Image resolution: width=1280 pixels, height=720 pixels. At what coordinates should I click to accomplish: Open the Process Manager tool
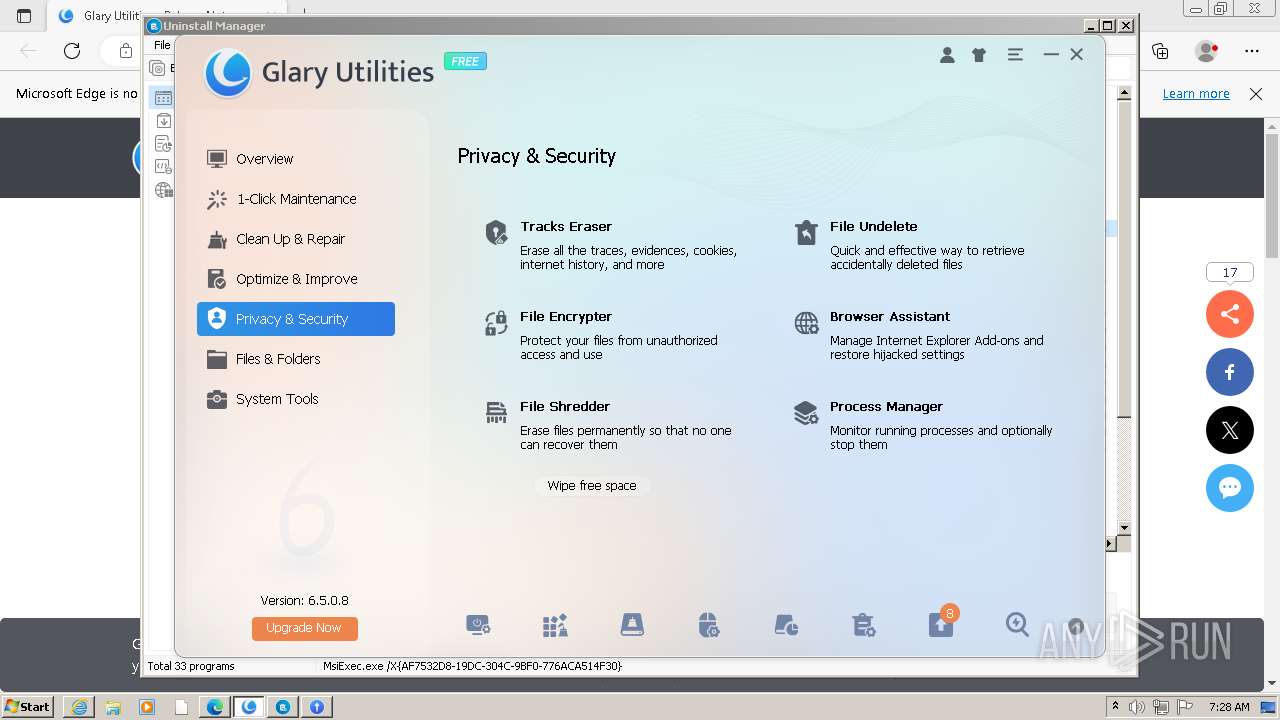886,407
